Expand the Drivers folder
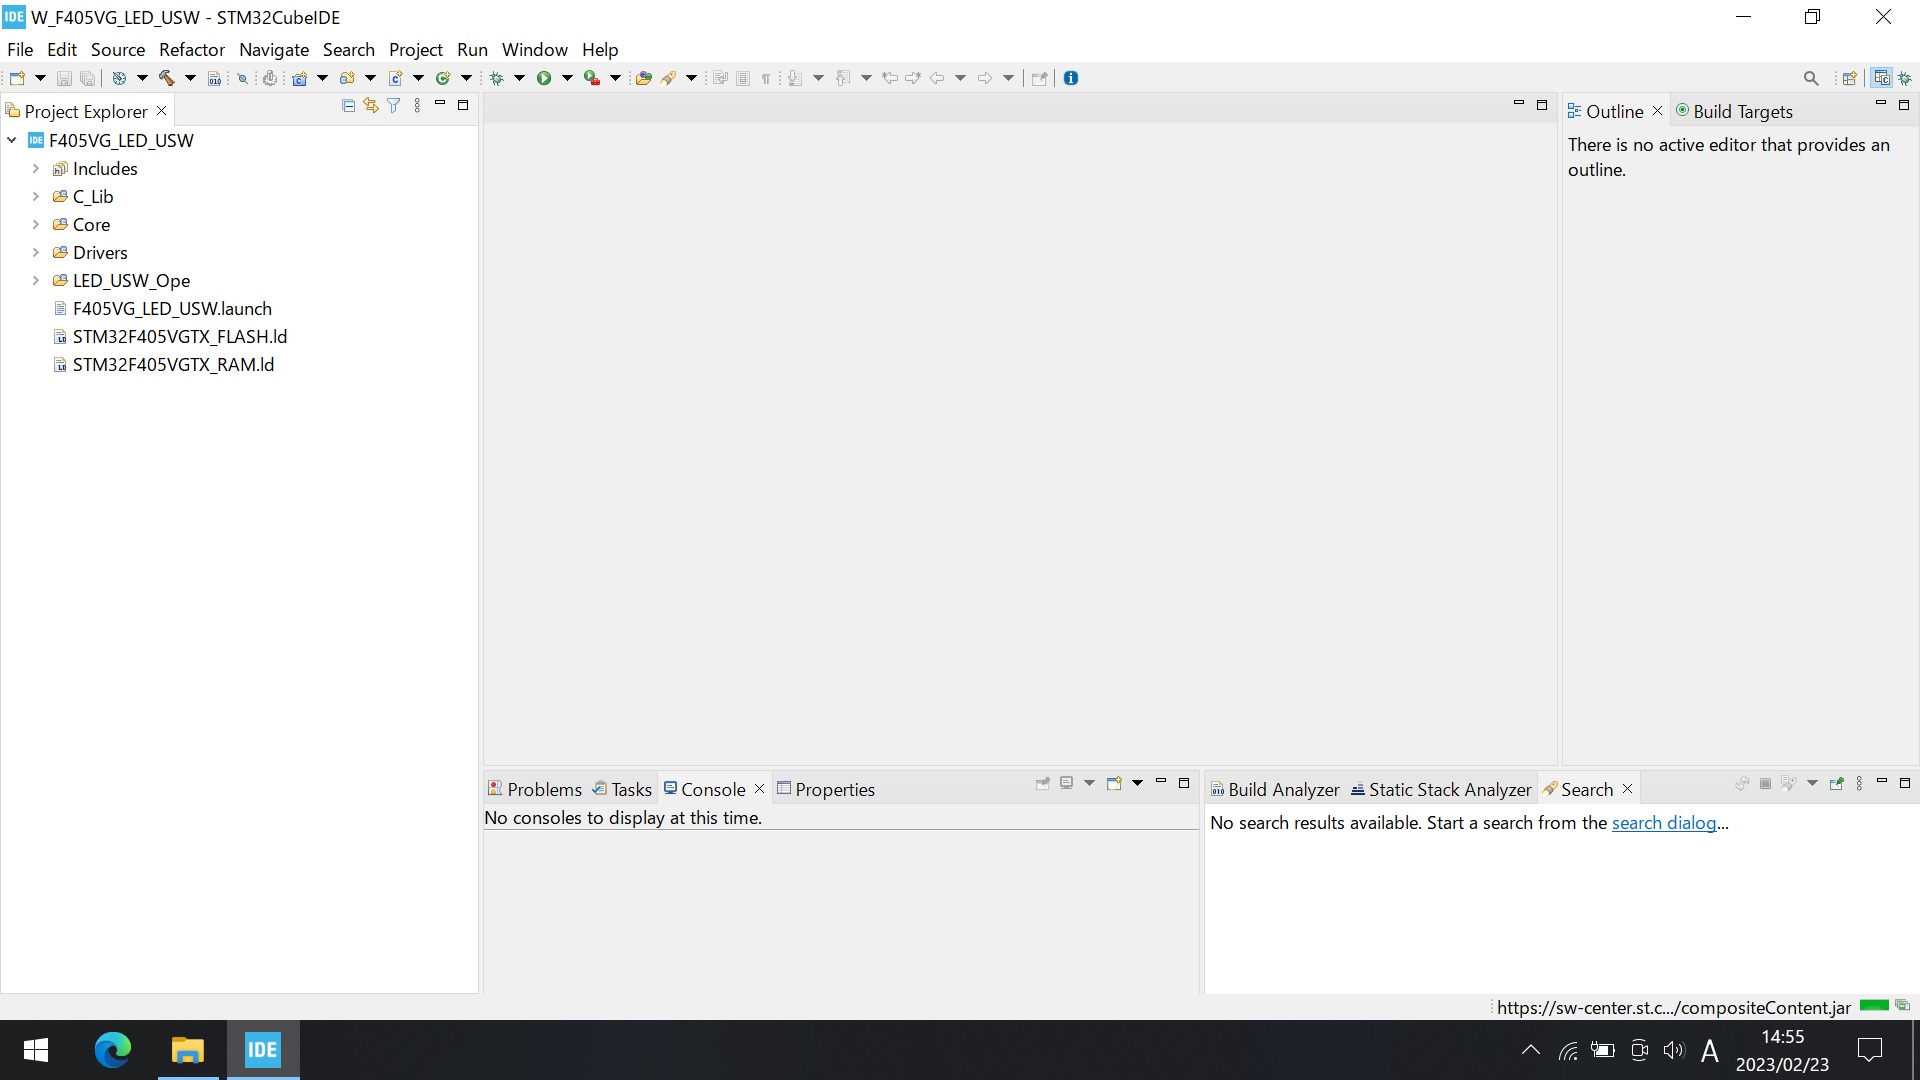This screenshot has height=1080, width=1920. pos(36,253)
